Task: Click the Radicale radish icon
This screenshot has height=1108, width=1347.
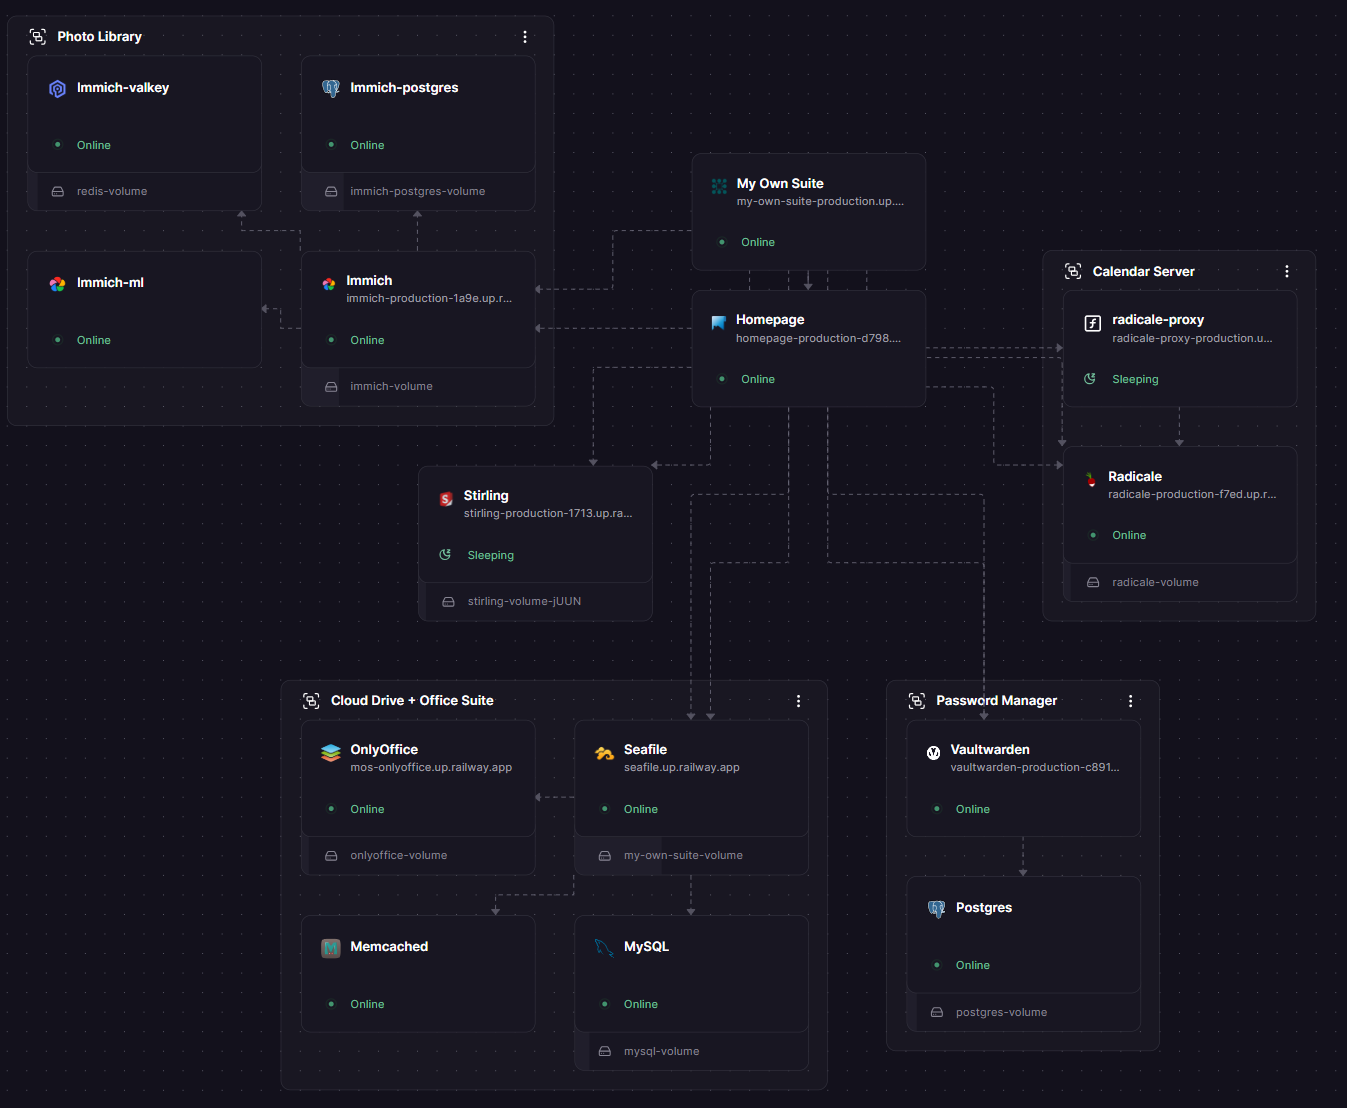Action: click(1091, 479)
